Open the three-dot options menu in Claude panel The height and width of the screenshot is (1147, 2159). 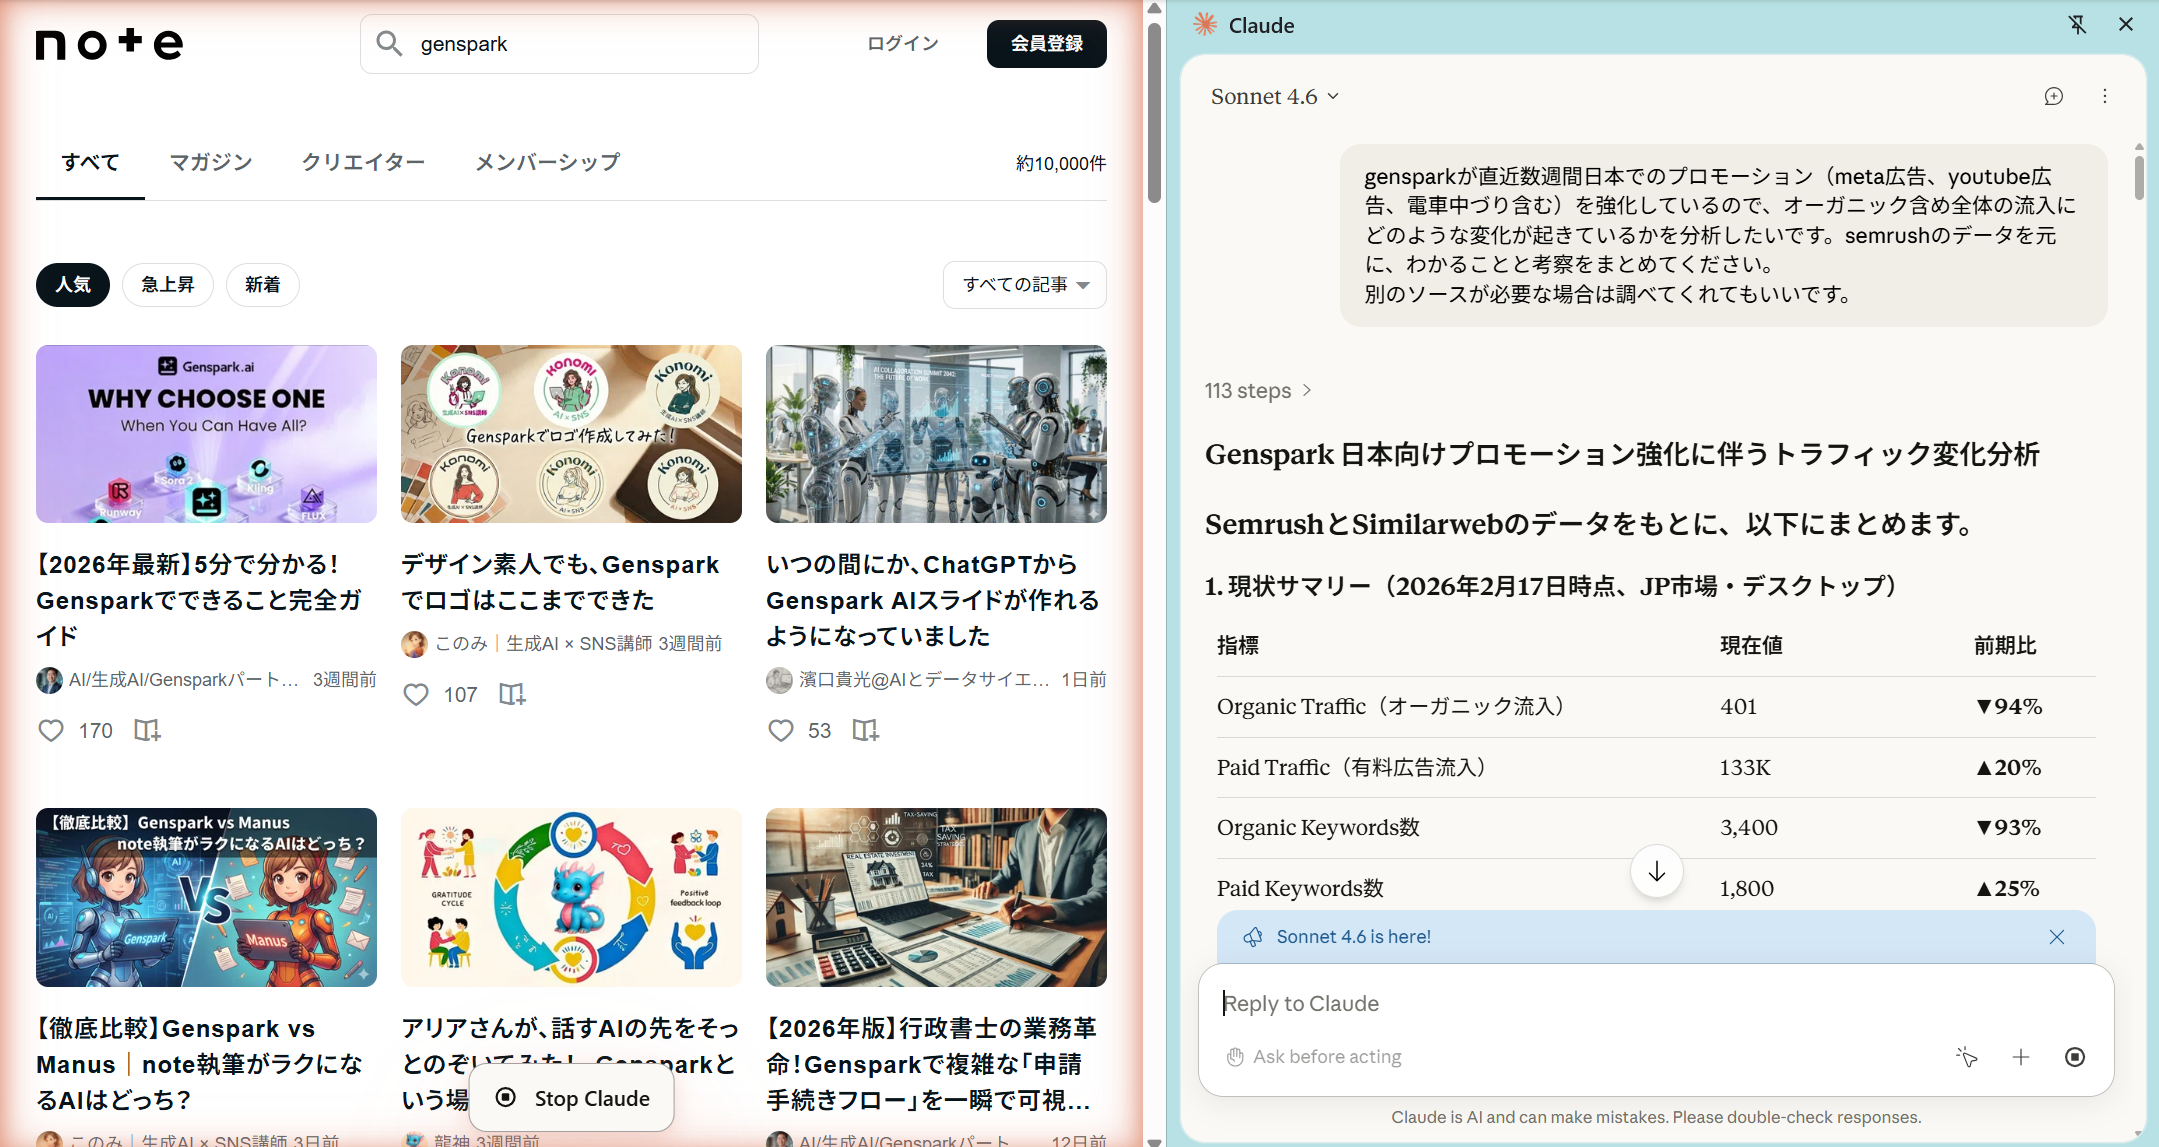click(2104, 96)
